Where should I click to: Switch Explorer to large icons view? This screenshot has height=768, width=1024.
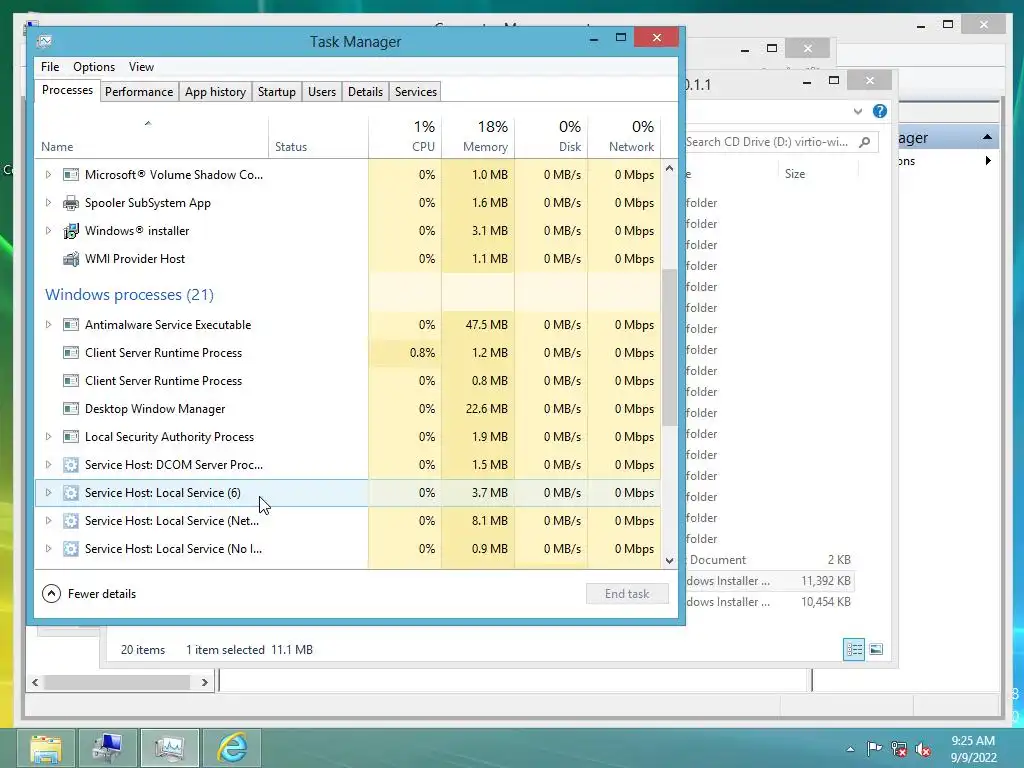[876, 649]
